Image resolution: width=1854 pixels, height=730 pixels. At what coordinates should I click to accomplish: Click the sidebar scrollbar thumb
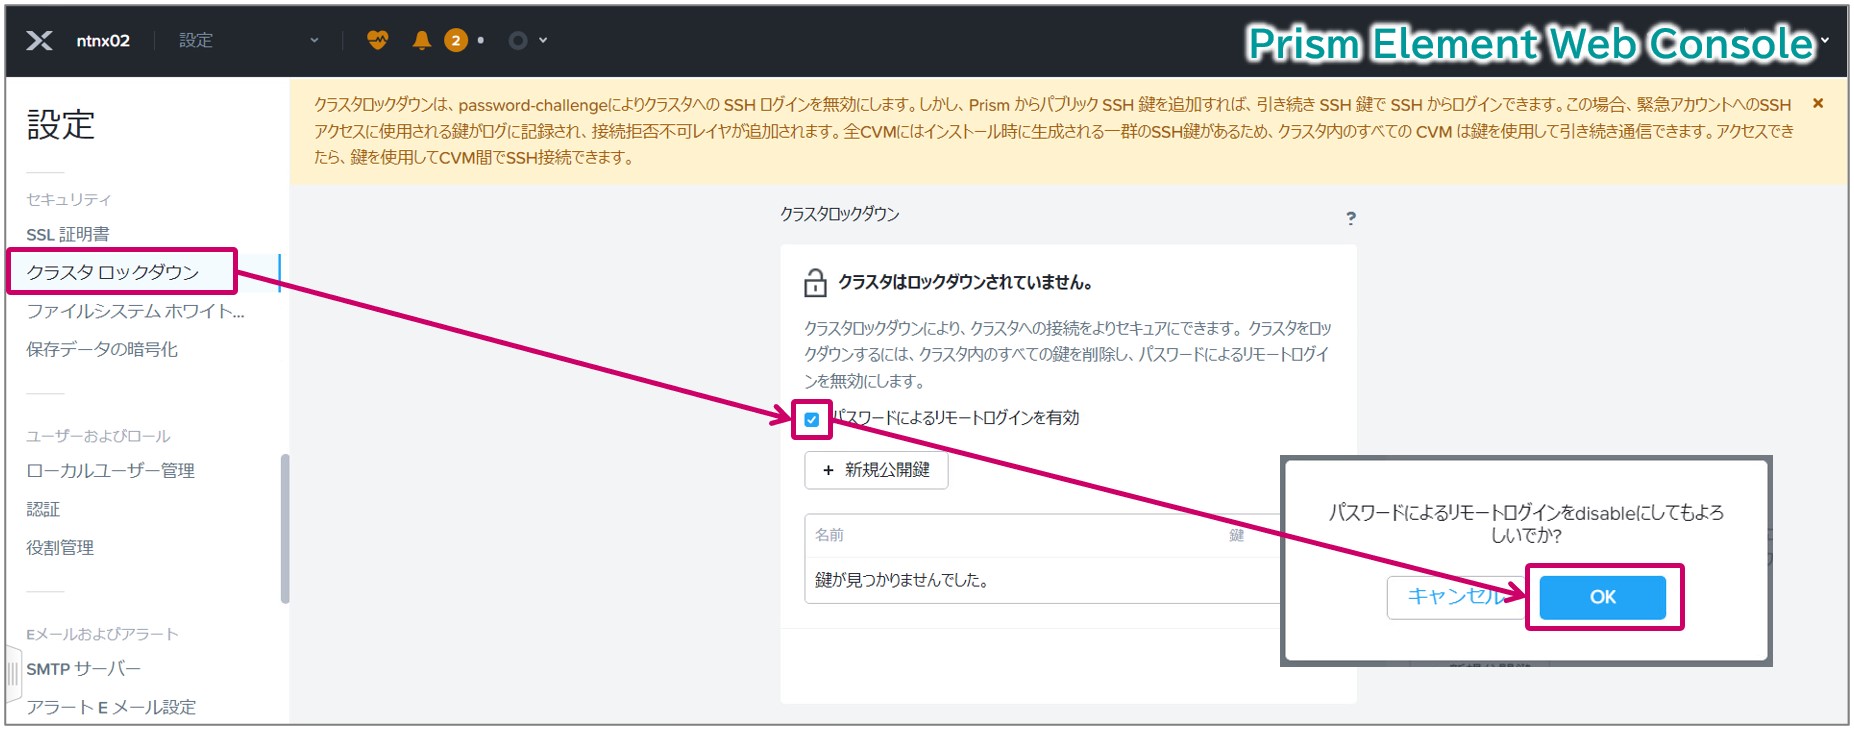tap(285, 529)
